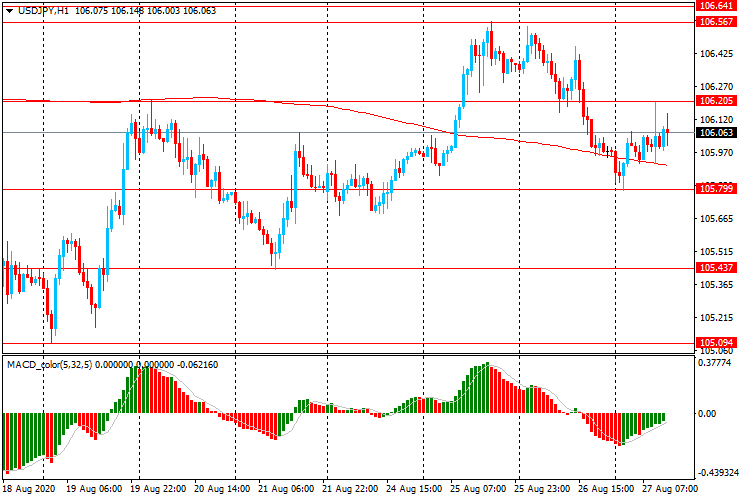Image resolution: width=740 pixels, height=500 pixels.
Task: Select the 25 Aug 07:00 time label
Action: (x=478, y=489)
